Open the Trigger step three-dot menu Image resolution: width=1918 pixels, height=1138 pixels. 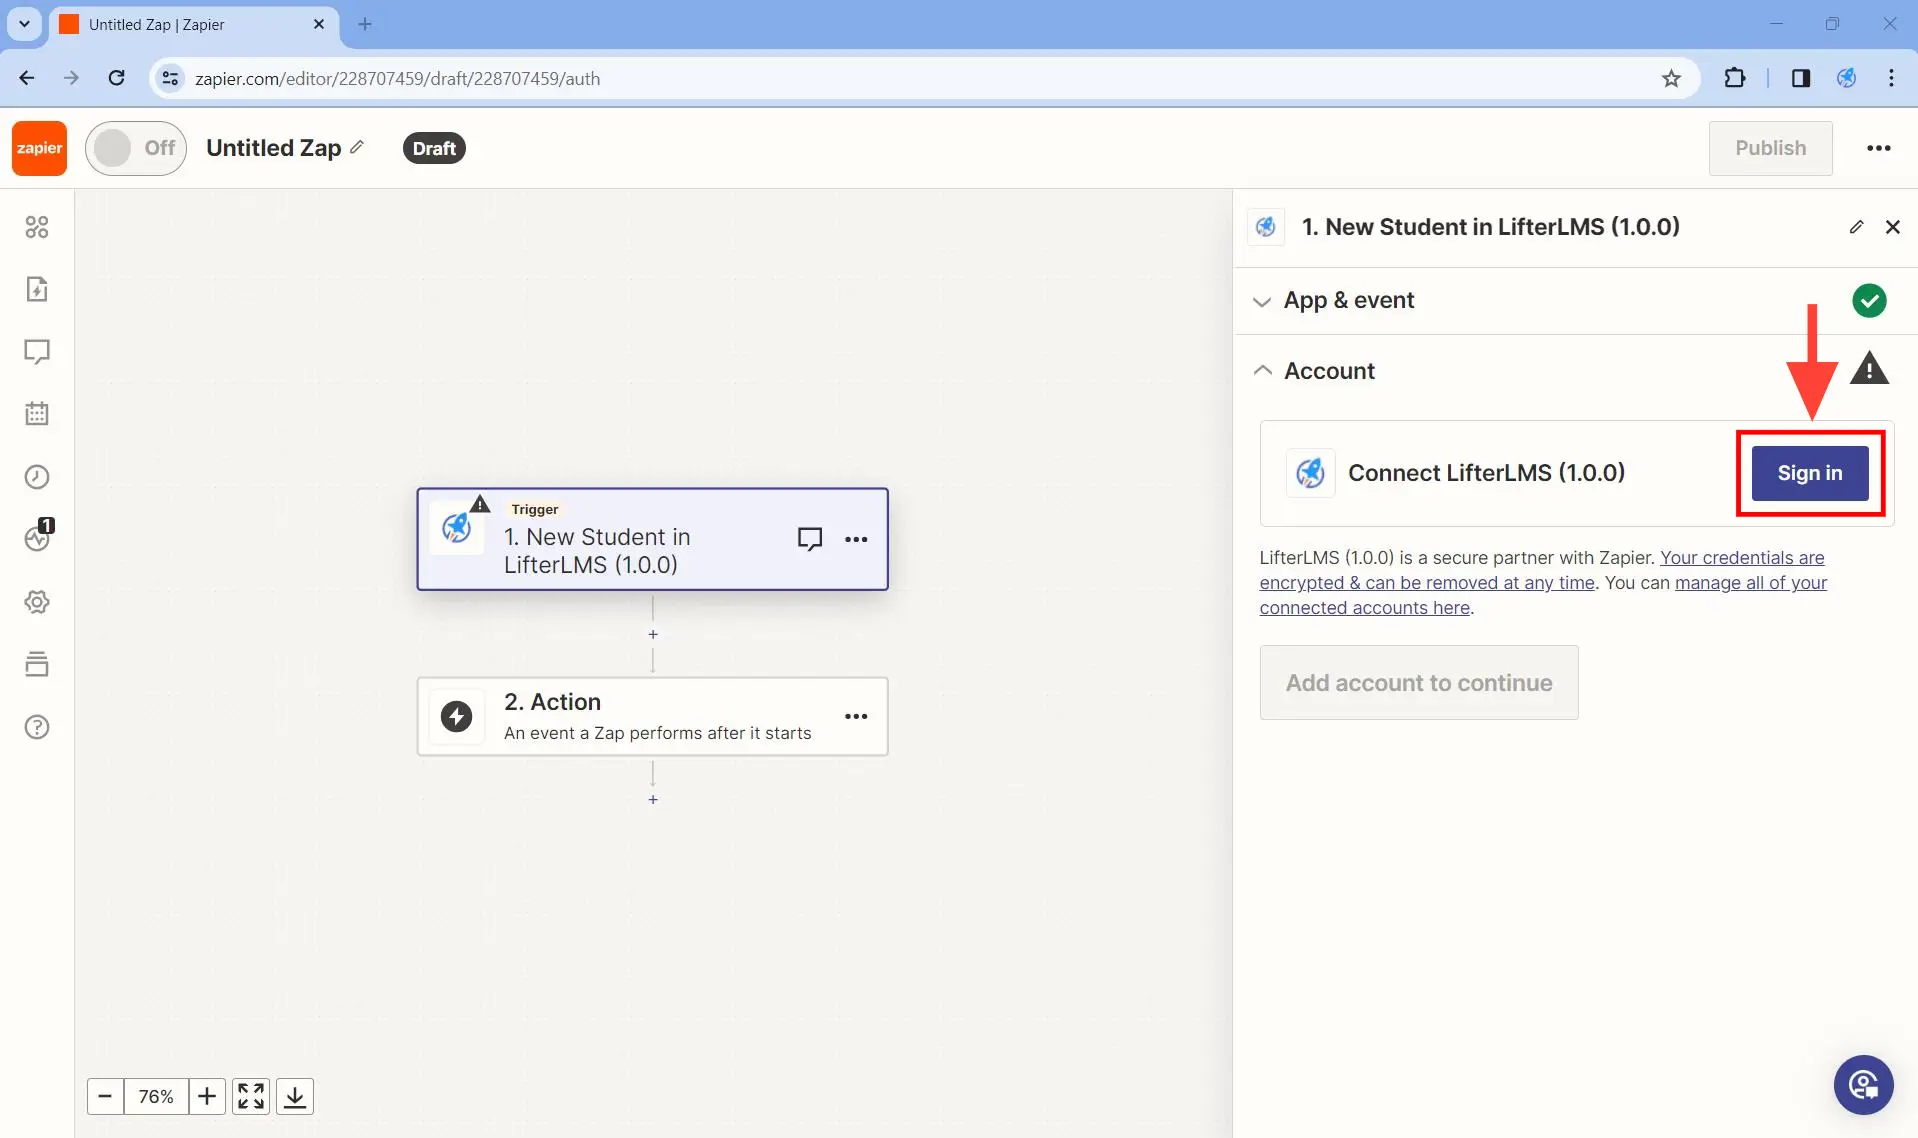856,539
